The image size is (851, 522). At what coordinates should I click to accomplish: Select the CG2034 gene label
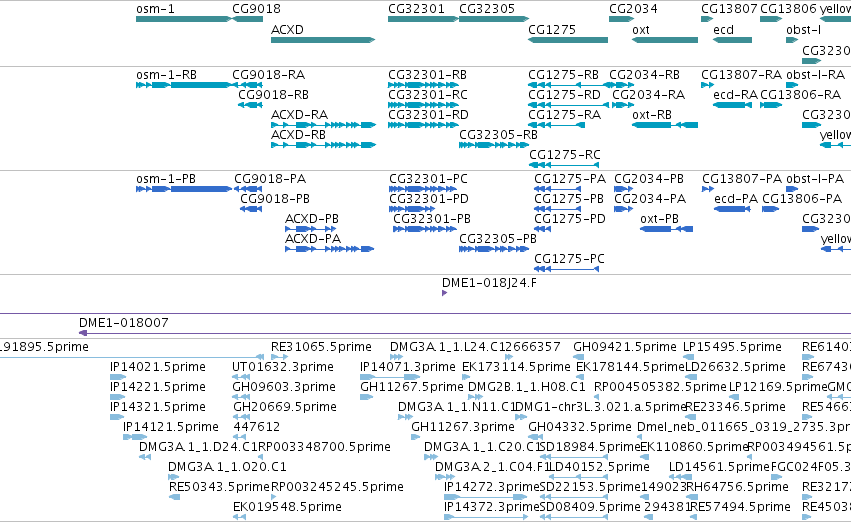point(633,9)
